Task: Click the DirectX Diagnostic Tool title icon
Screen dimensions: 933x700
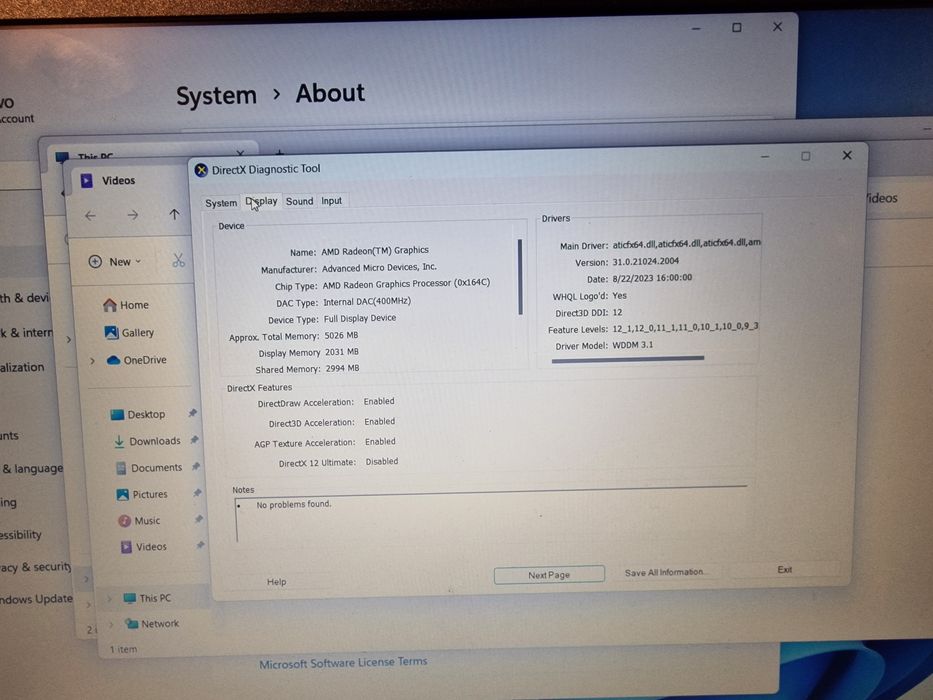Action: click(201, 170)
